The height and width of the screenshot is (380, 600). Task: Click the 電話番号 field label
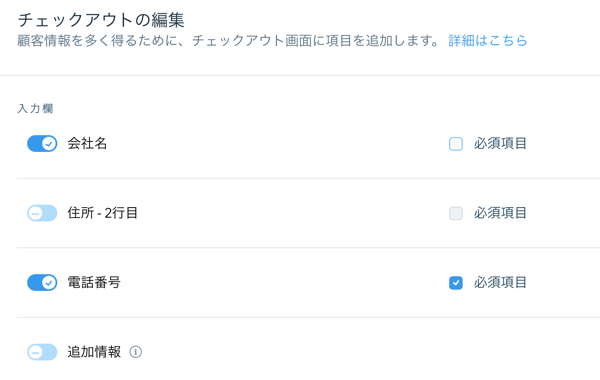click(94, 282)
